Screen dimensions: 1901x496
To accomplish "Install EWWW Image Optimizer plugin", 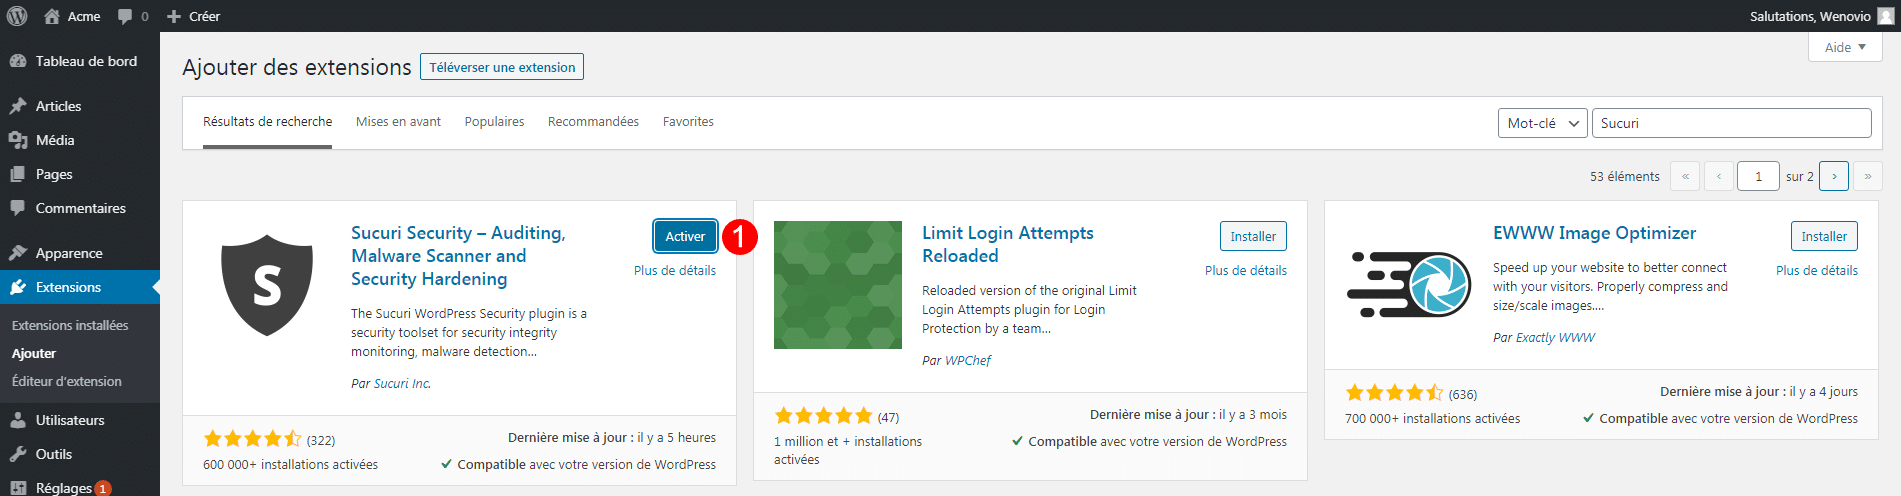I will [1824, 236].
